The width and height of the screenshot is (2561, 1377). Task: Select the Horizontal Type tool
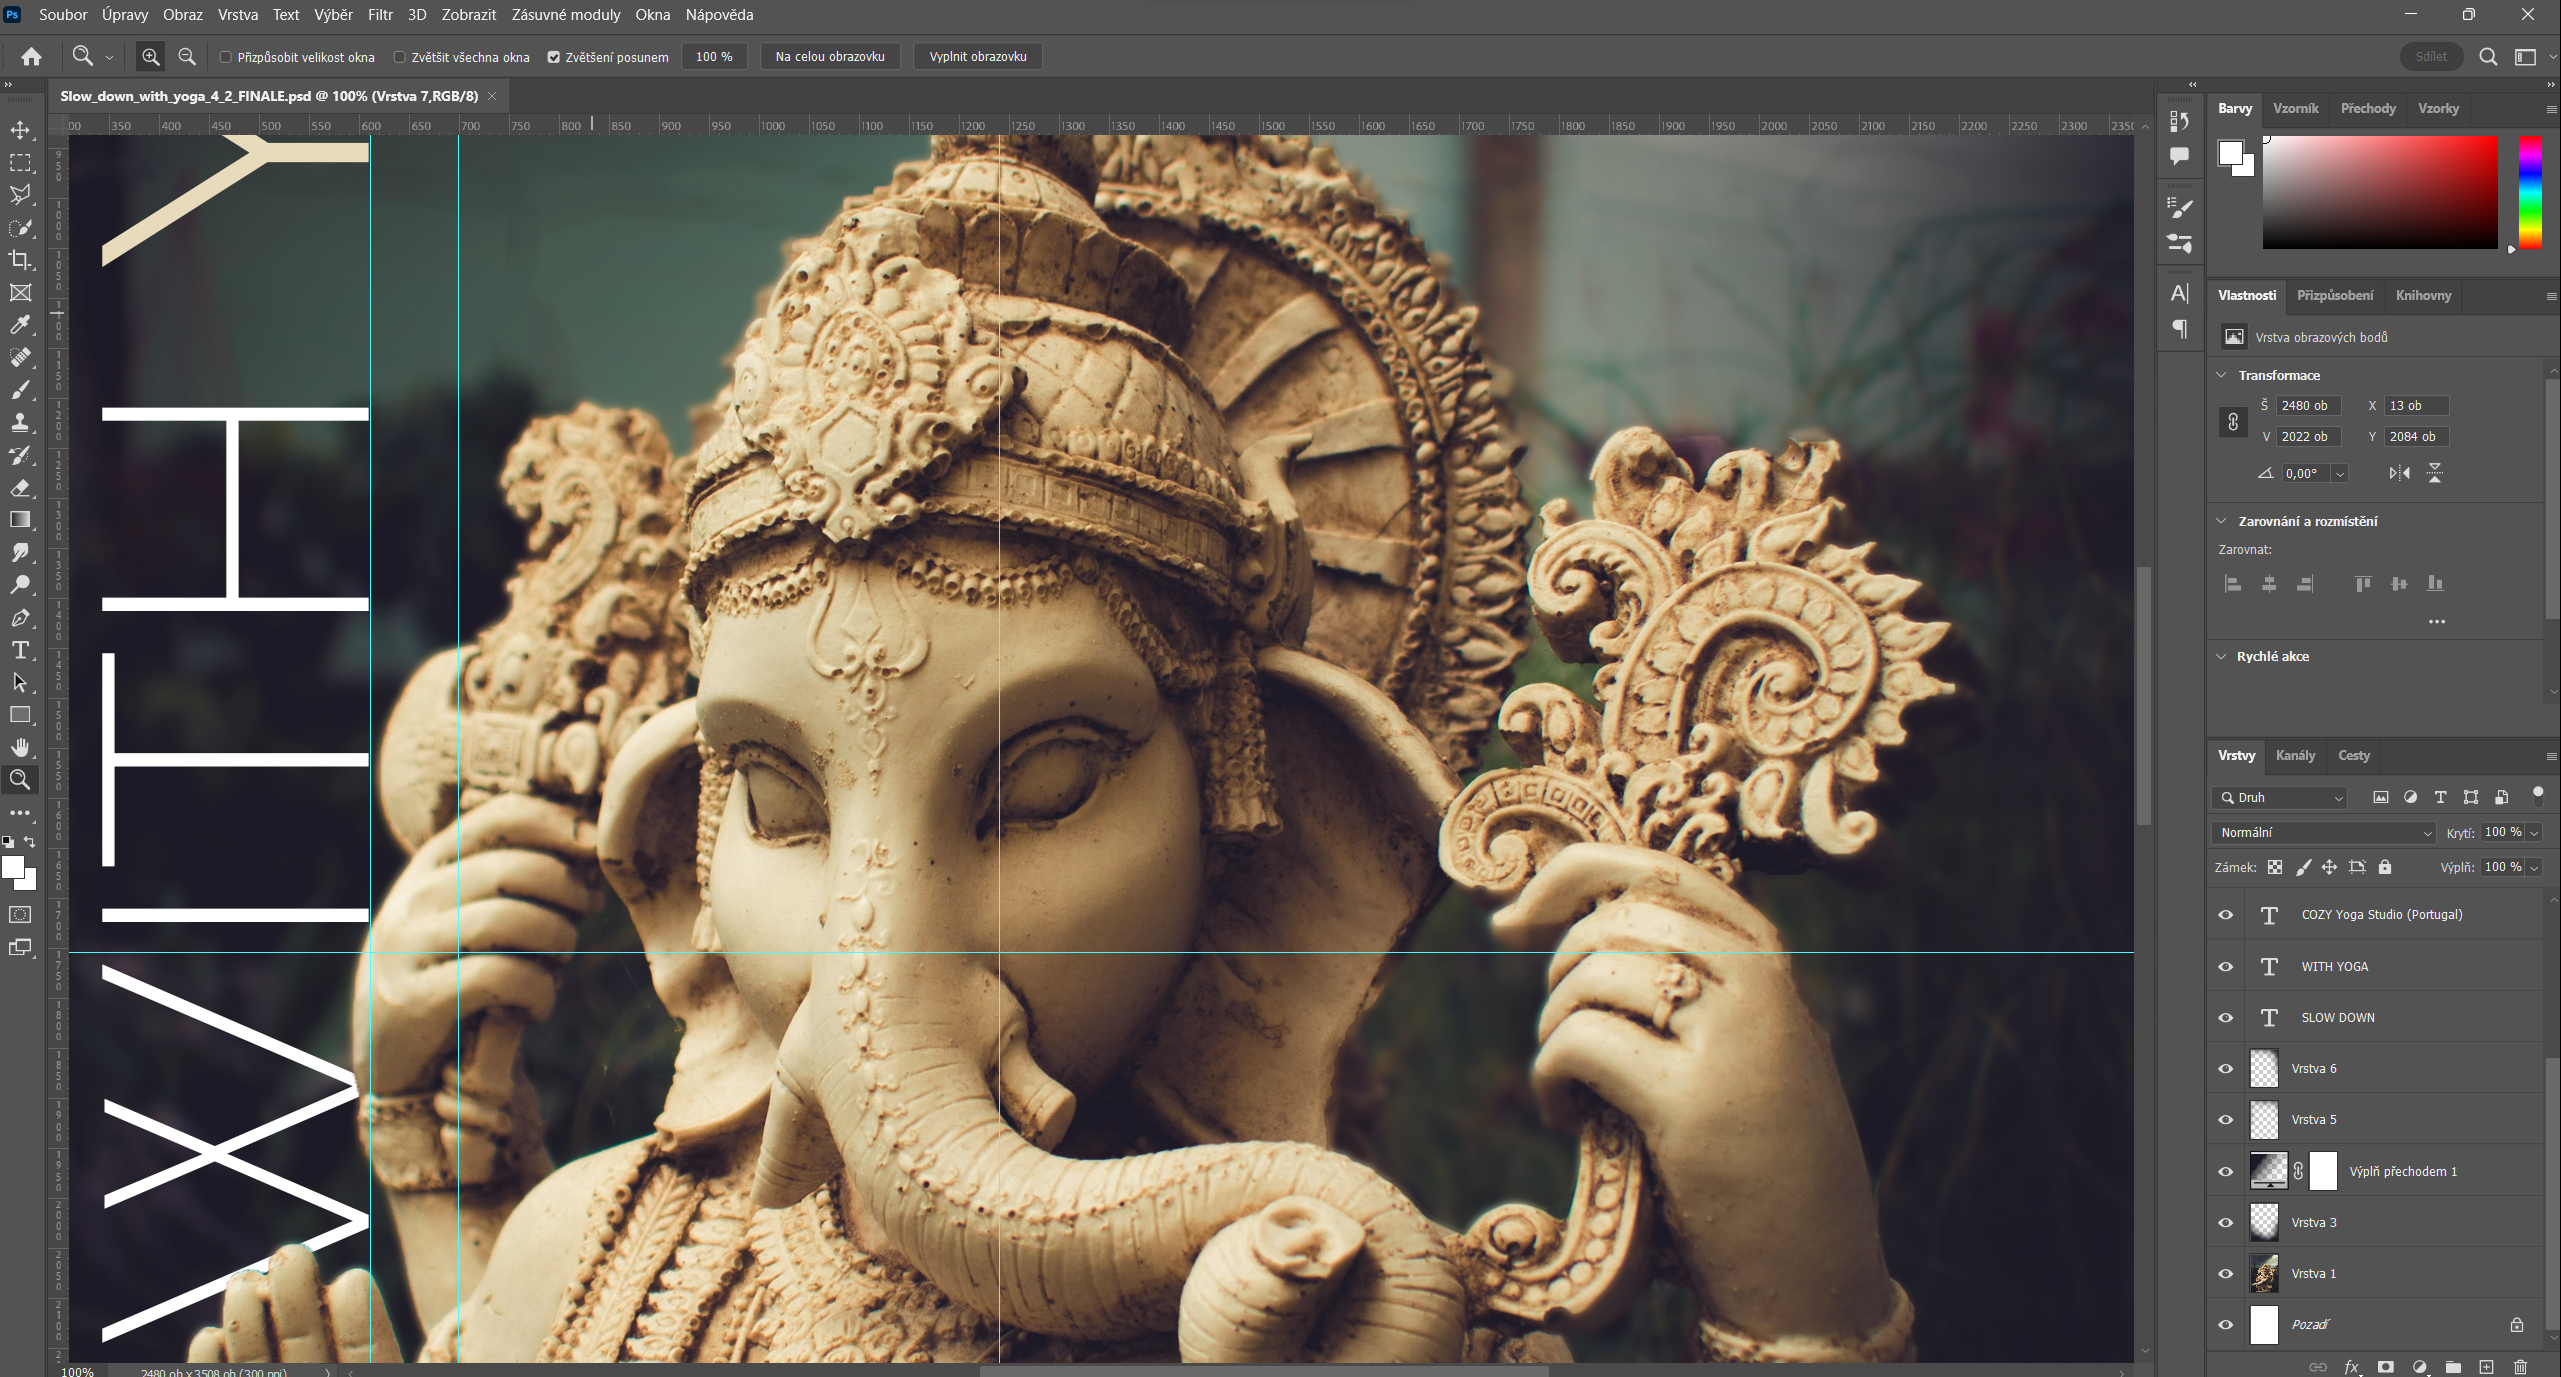click(x=20, y=651)
